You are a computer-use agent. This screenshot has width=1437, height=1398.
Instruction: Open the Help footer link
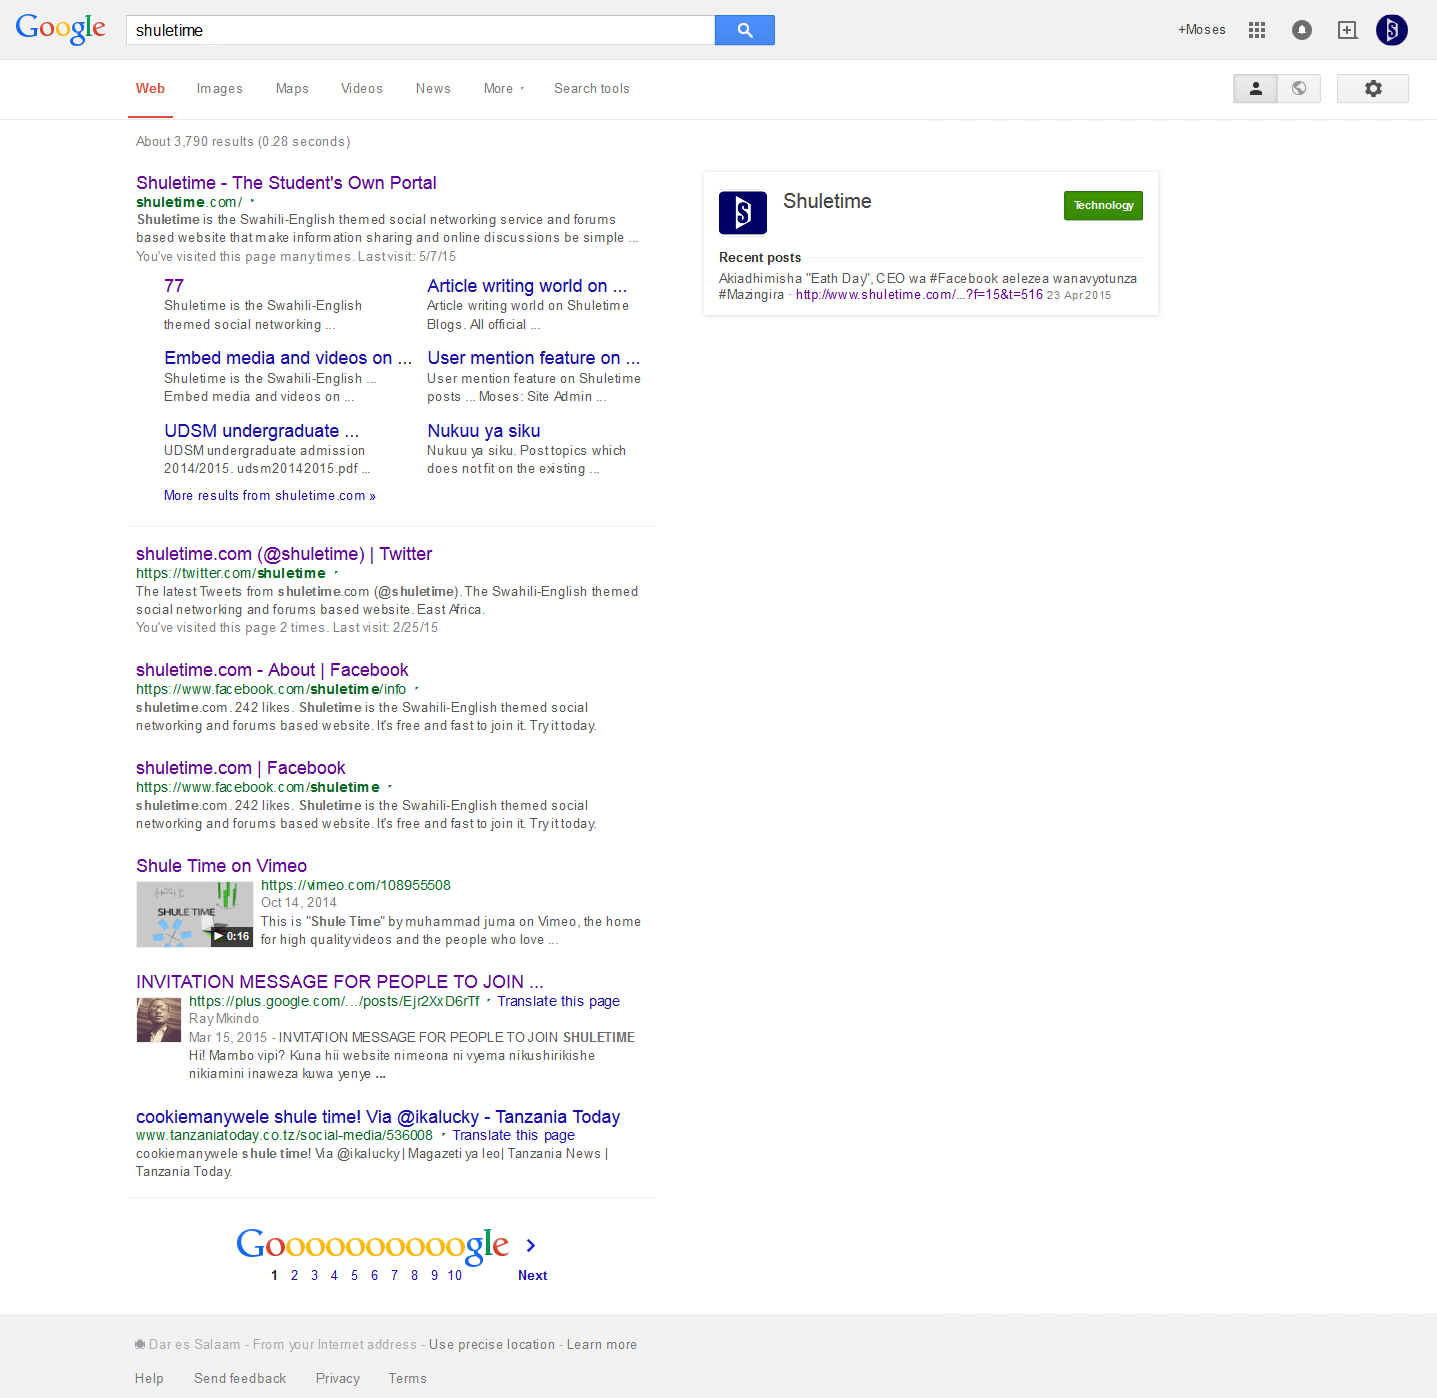pyautogui.click(x=149, y=1378)
